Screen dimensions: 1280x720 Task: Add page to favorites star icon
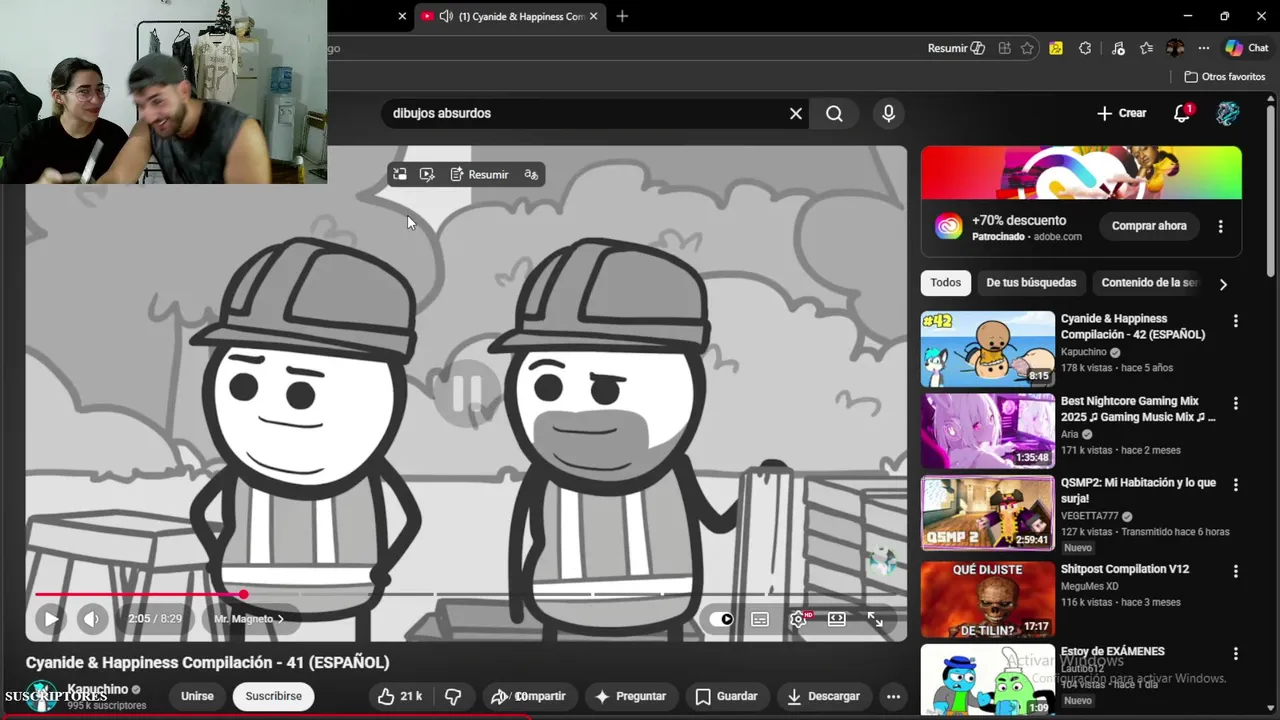coord(1027,48)
